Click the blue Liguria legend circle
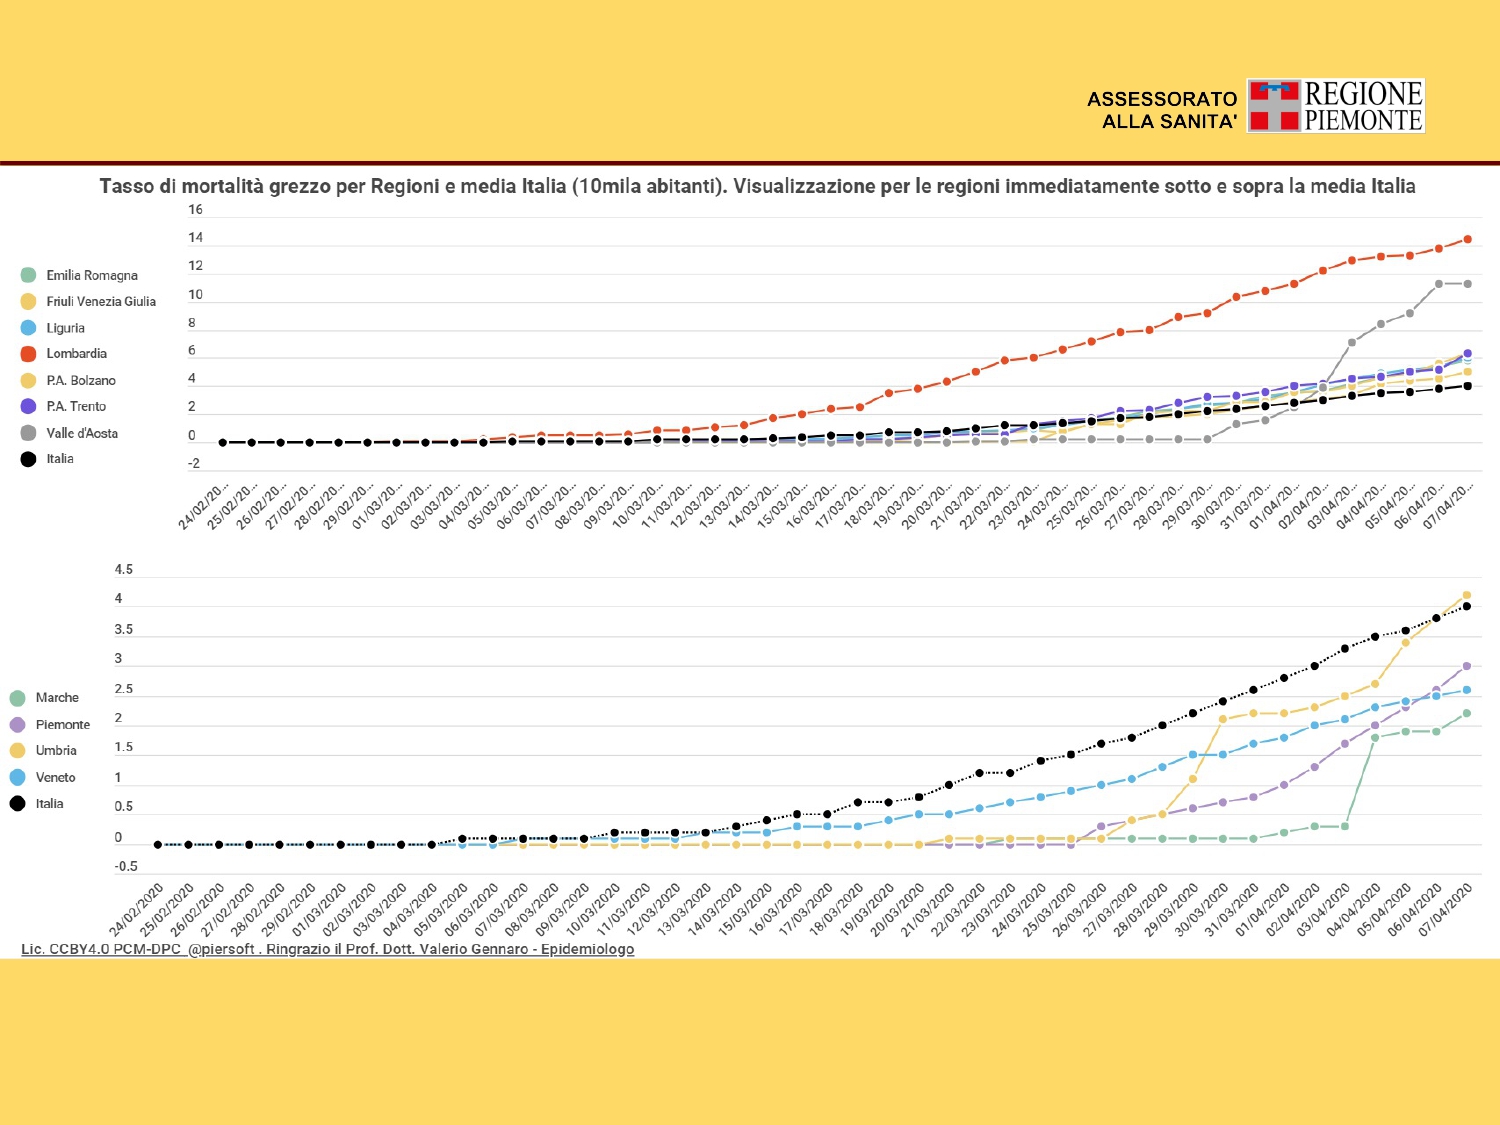1500x1125 pixels. pos(28,328)
